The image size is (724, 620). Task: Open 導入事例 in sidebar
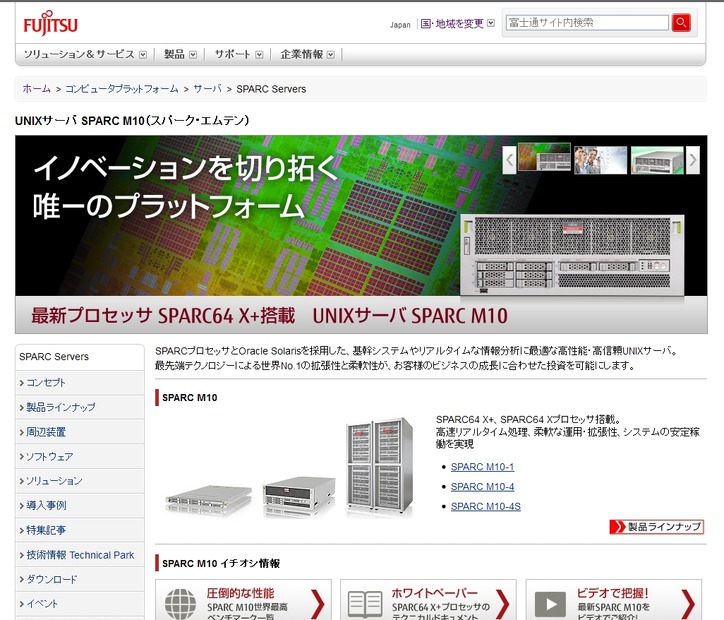[x=79, y=506]
